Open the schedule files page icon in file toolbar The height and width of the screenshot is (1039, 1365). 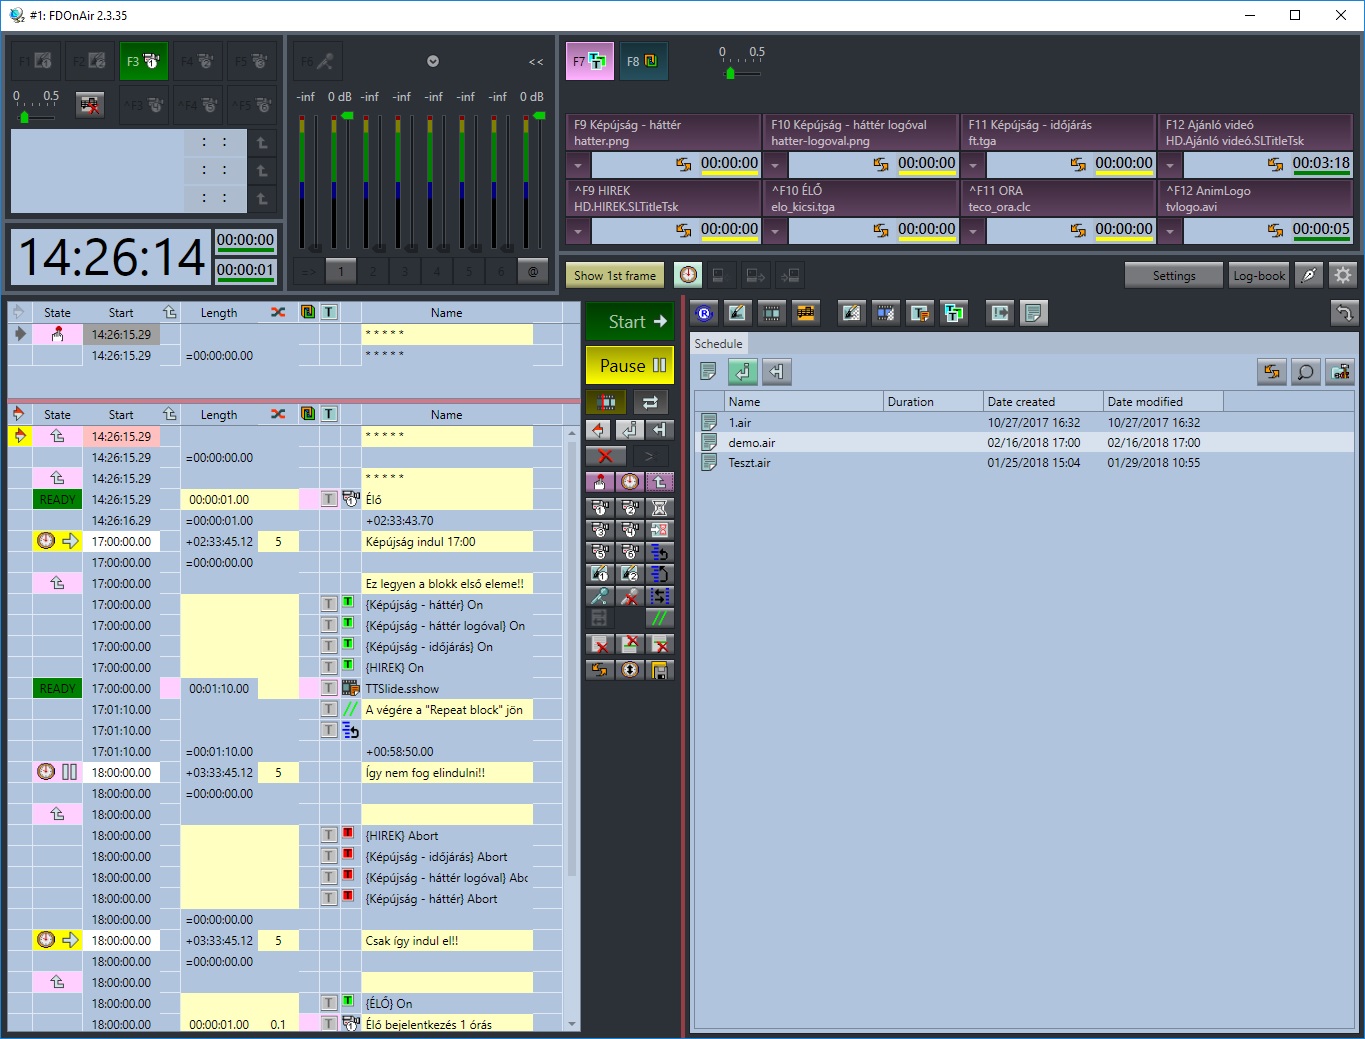point(1033,313)
